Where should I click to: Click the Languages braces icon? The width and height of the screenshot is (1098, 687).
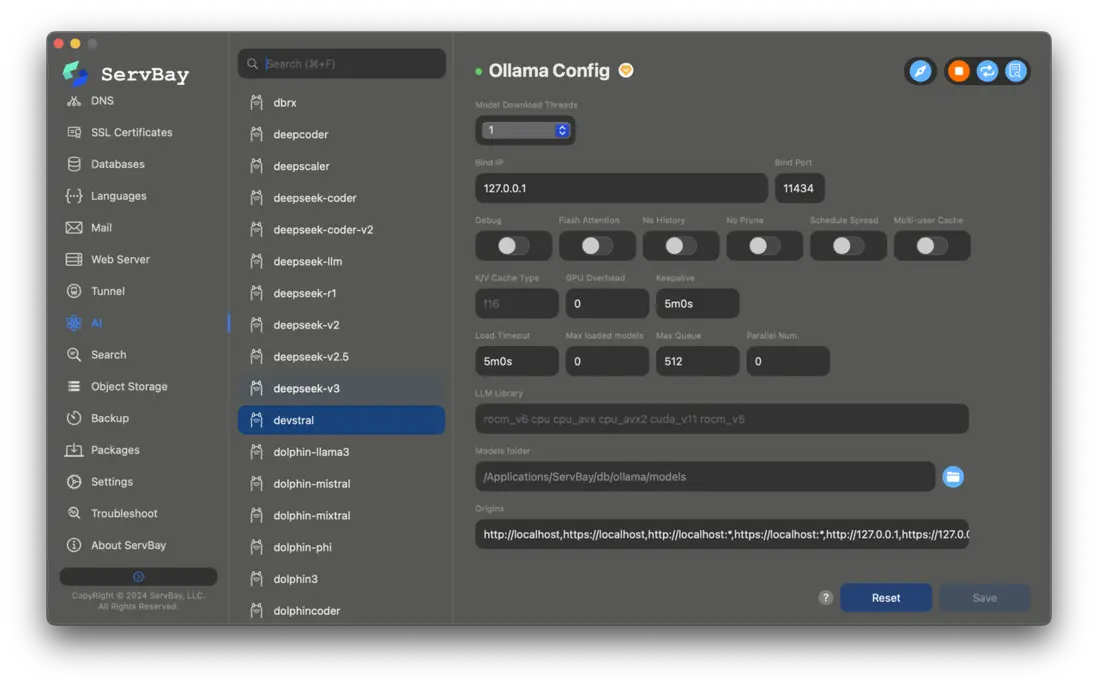click(74, 196)
